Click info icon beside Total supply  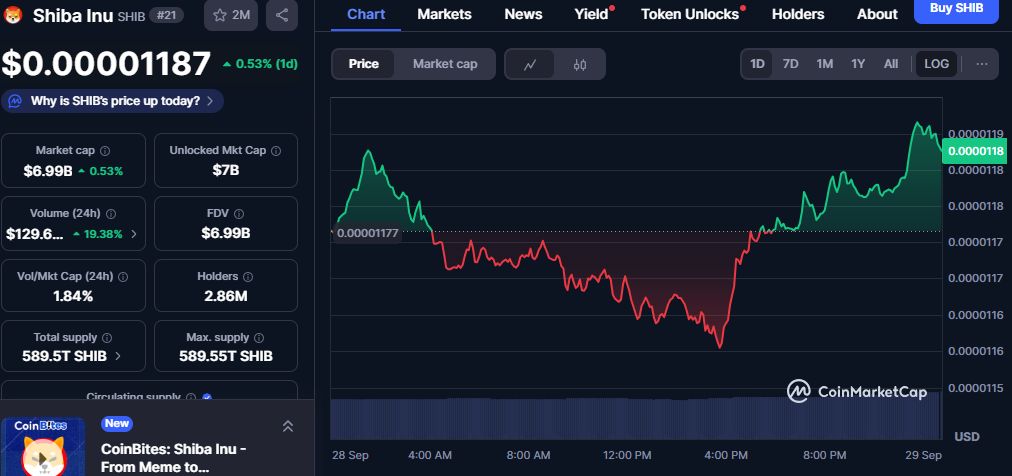(x=107, y=337)
